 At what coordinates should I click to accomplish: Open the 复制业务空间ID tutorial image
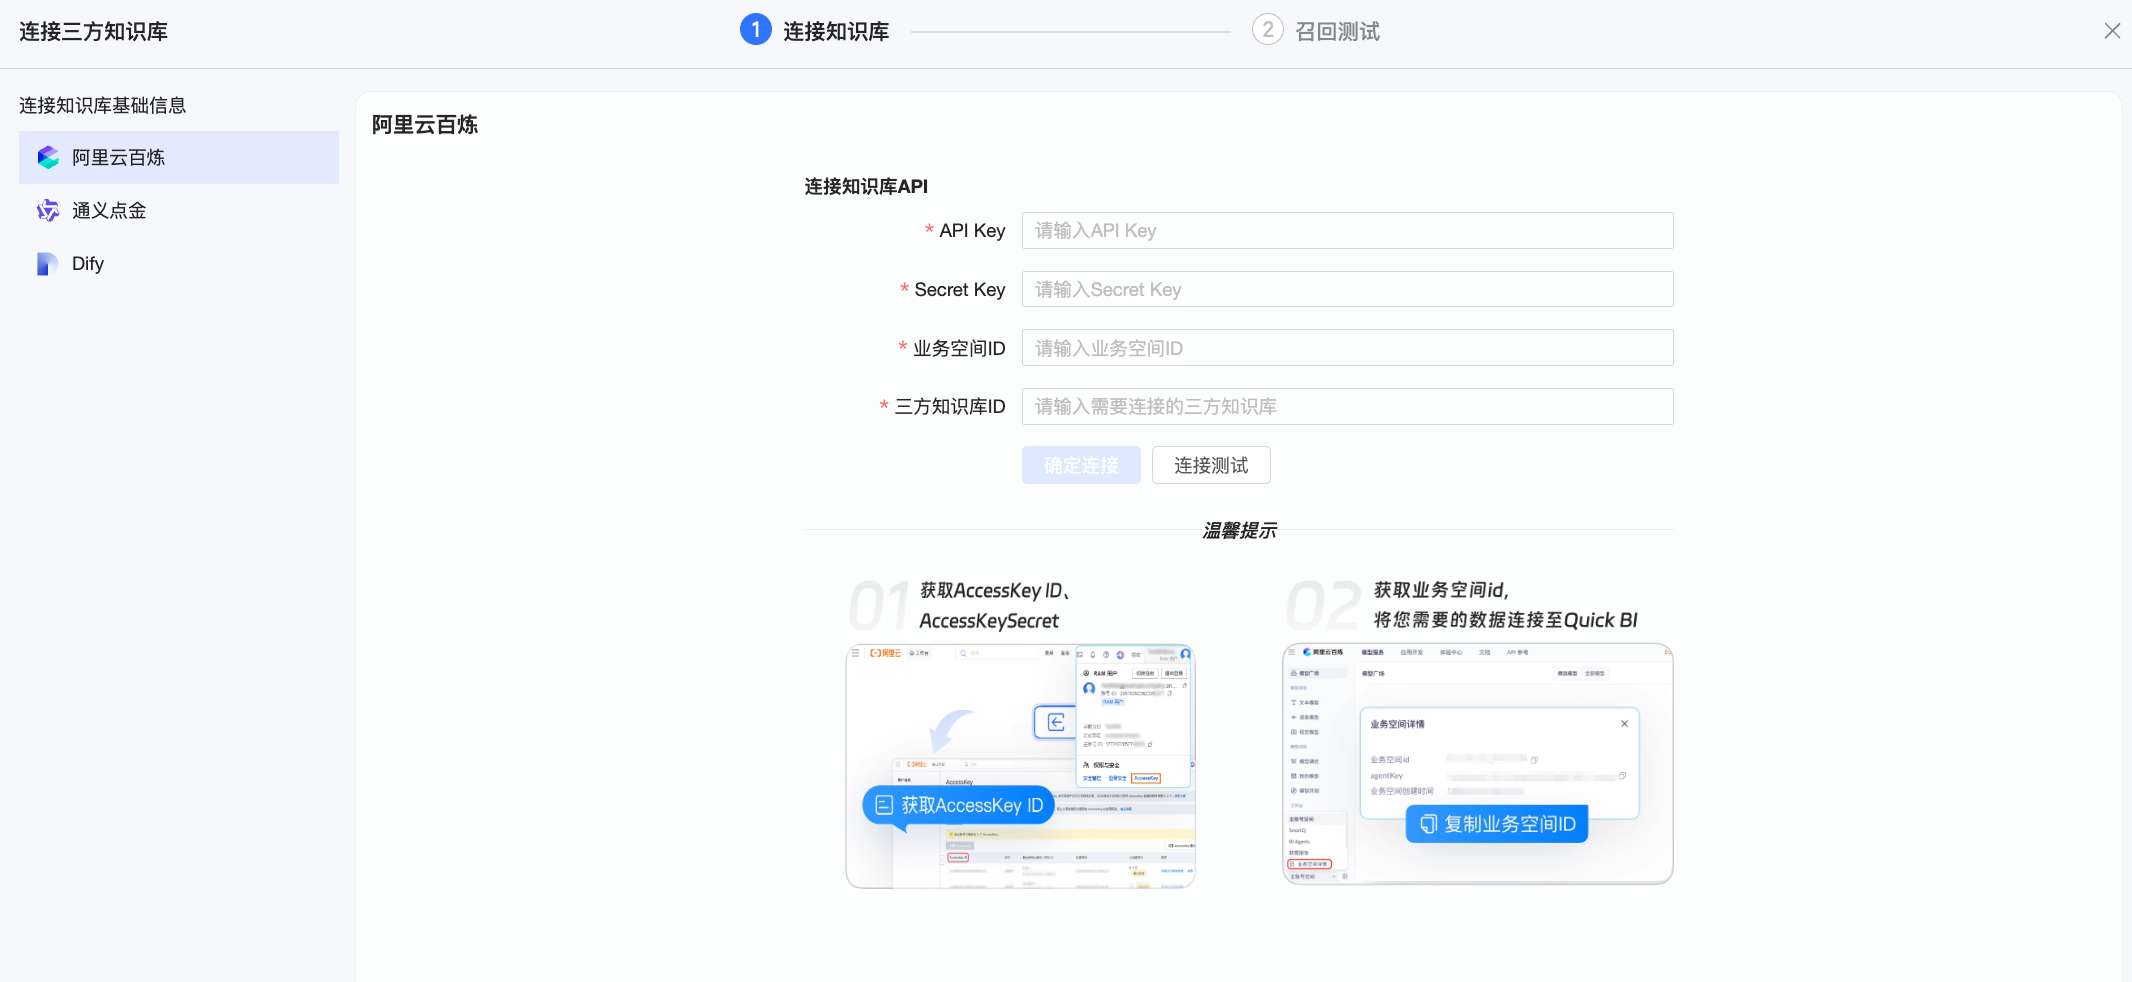tap(1478, 764)
